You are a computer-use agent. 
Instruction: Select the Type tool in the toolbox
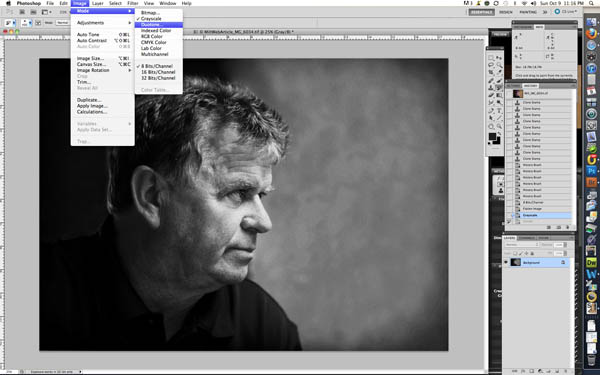(x=499, y=111)
